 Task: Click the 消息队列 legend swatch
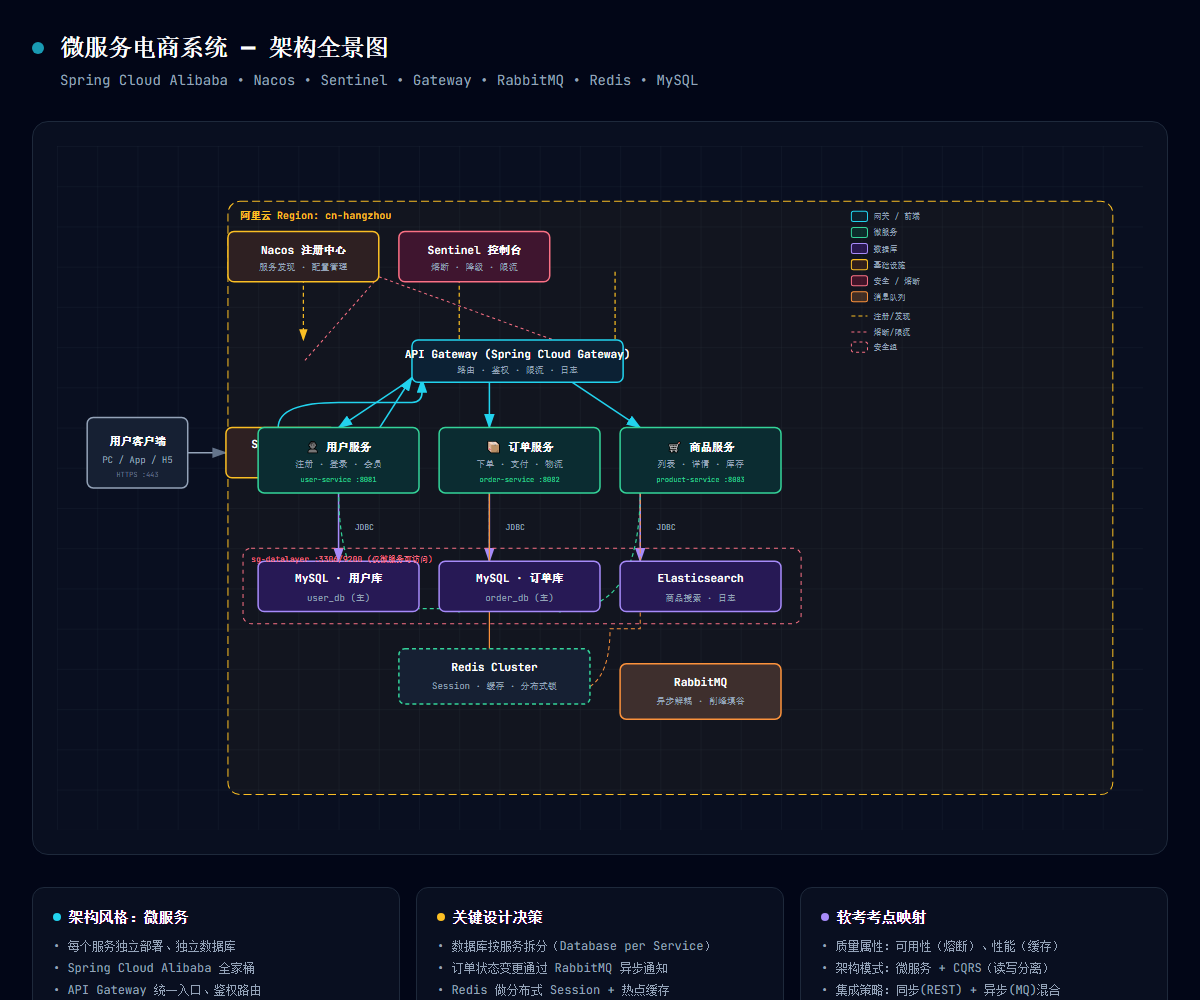[859, 297]
